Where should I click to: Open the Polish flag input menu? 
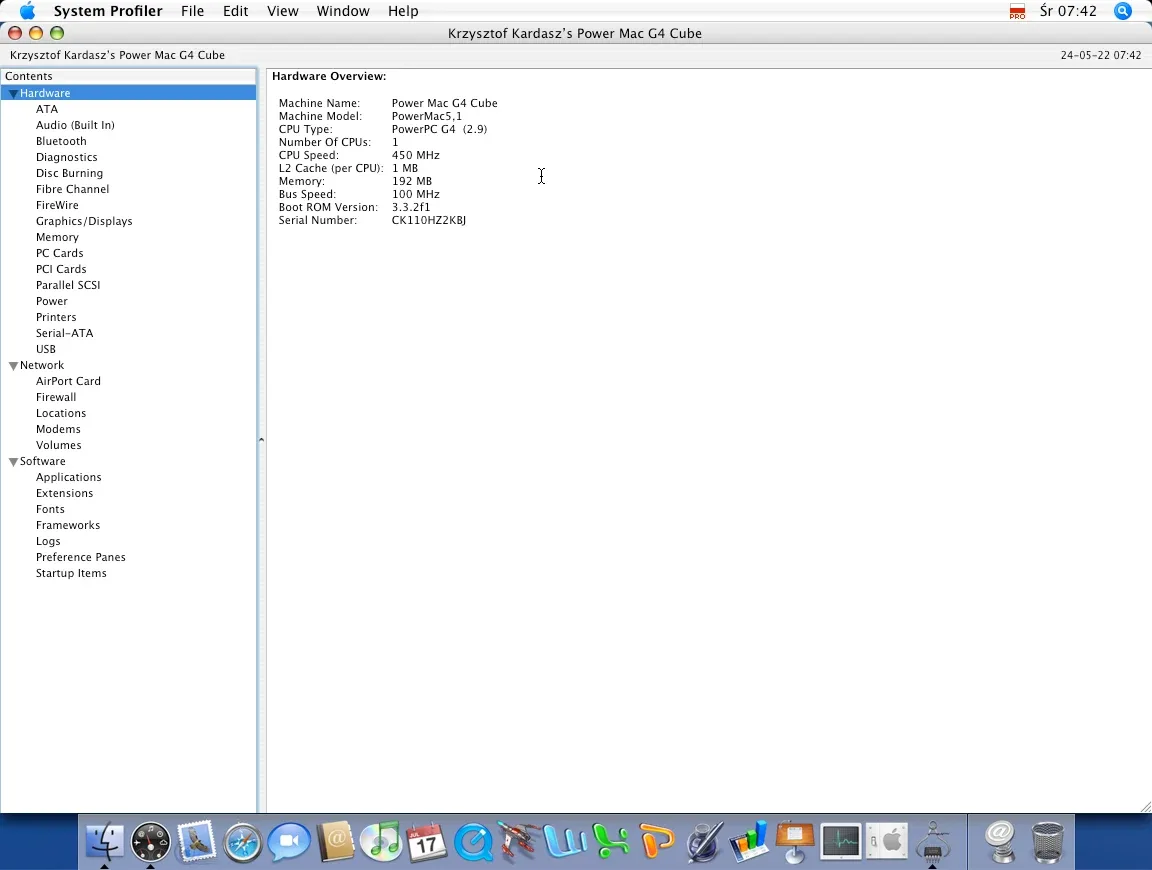pyautogui.click(x=1018, y=11)
